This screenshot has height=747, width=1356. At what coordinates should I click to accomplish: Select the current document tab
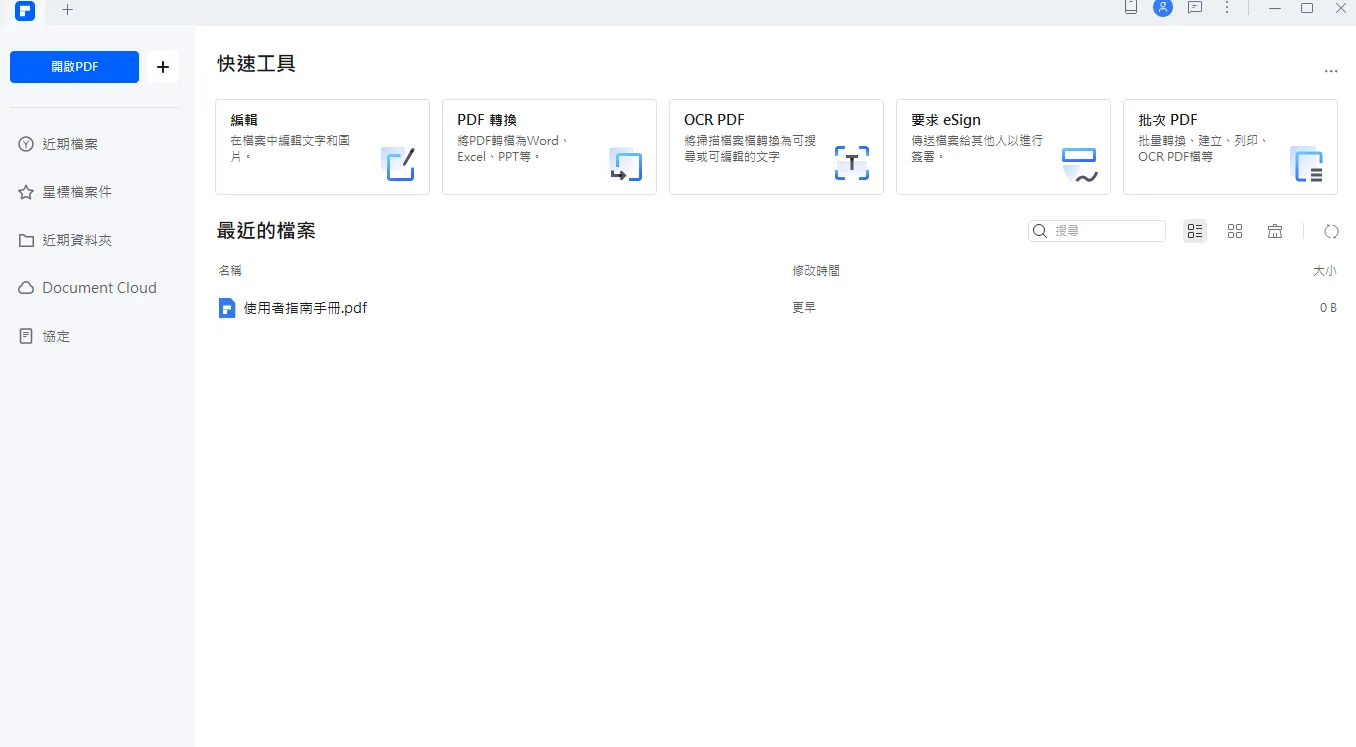coord(24,11)
